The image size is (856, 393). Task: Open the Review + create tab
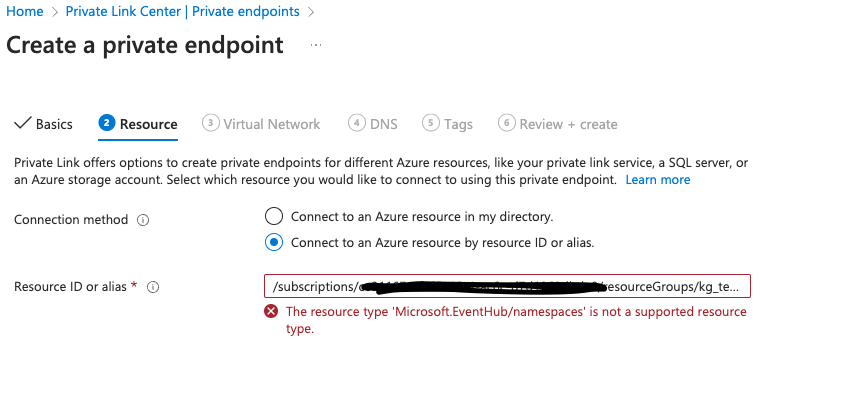(x=557, y=124)
